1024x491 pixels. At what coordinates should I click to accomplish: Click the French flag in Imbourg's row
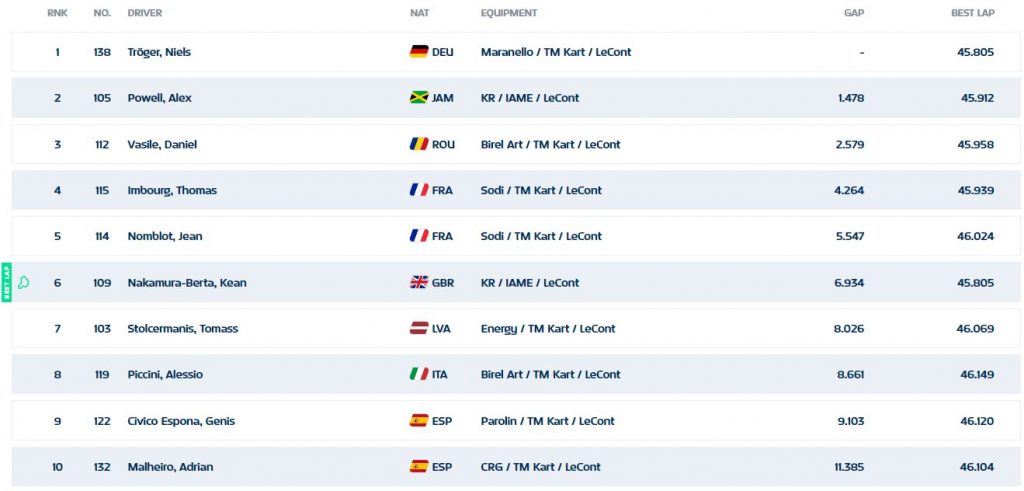[419, 190]
